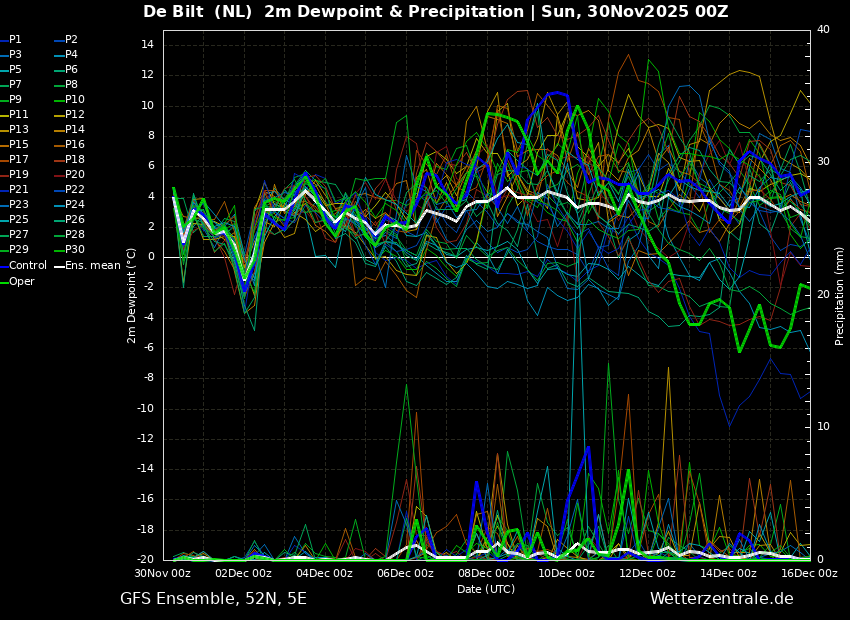Click the Precipitation (mm) axis label
Viewport: 850px width, 620px height.
840,296
